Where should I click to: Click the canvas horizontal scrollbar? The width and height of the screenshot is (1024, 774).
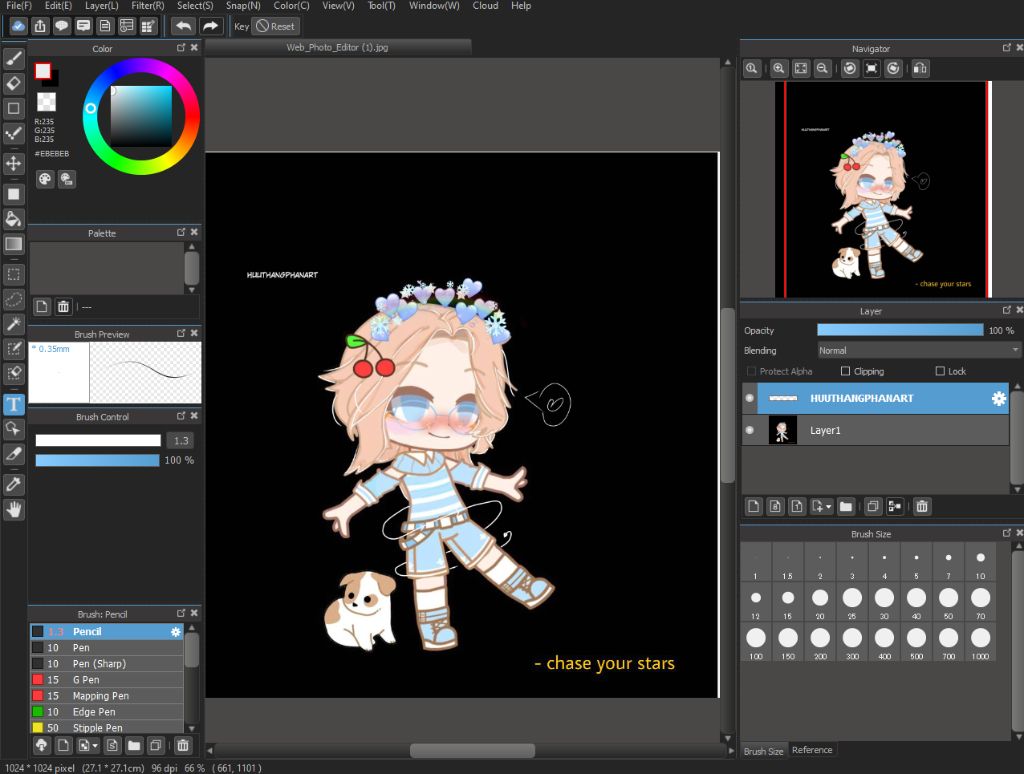pyautogui.click(x=472, y=750)
